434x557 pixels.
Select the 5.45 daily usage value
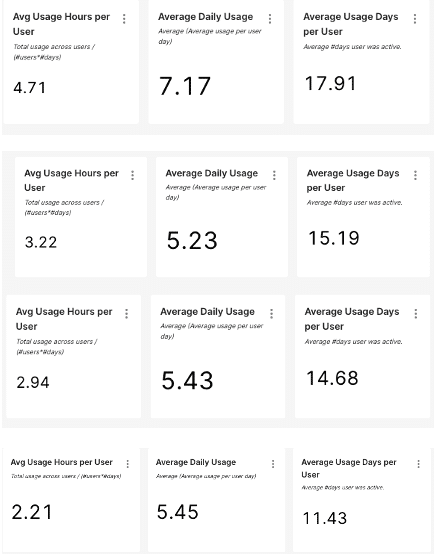pyautogui.click(x=178, y=512)
